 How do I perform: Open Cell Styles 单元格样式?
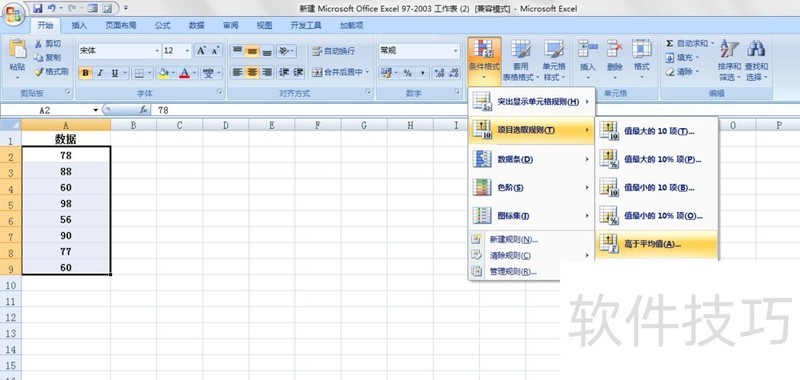coord(554,60)
